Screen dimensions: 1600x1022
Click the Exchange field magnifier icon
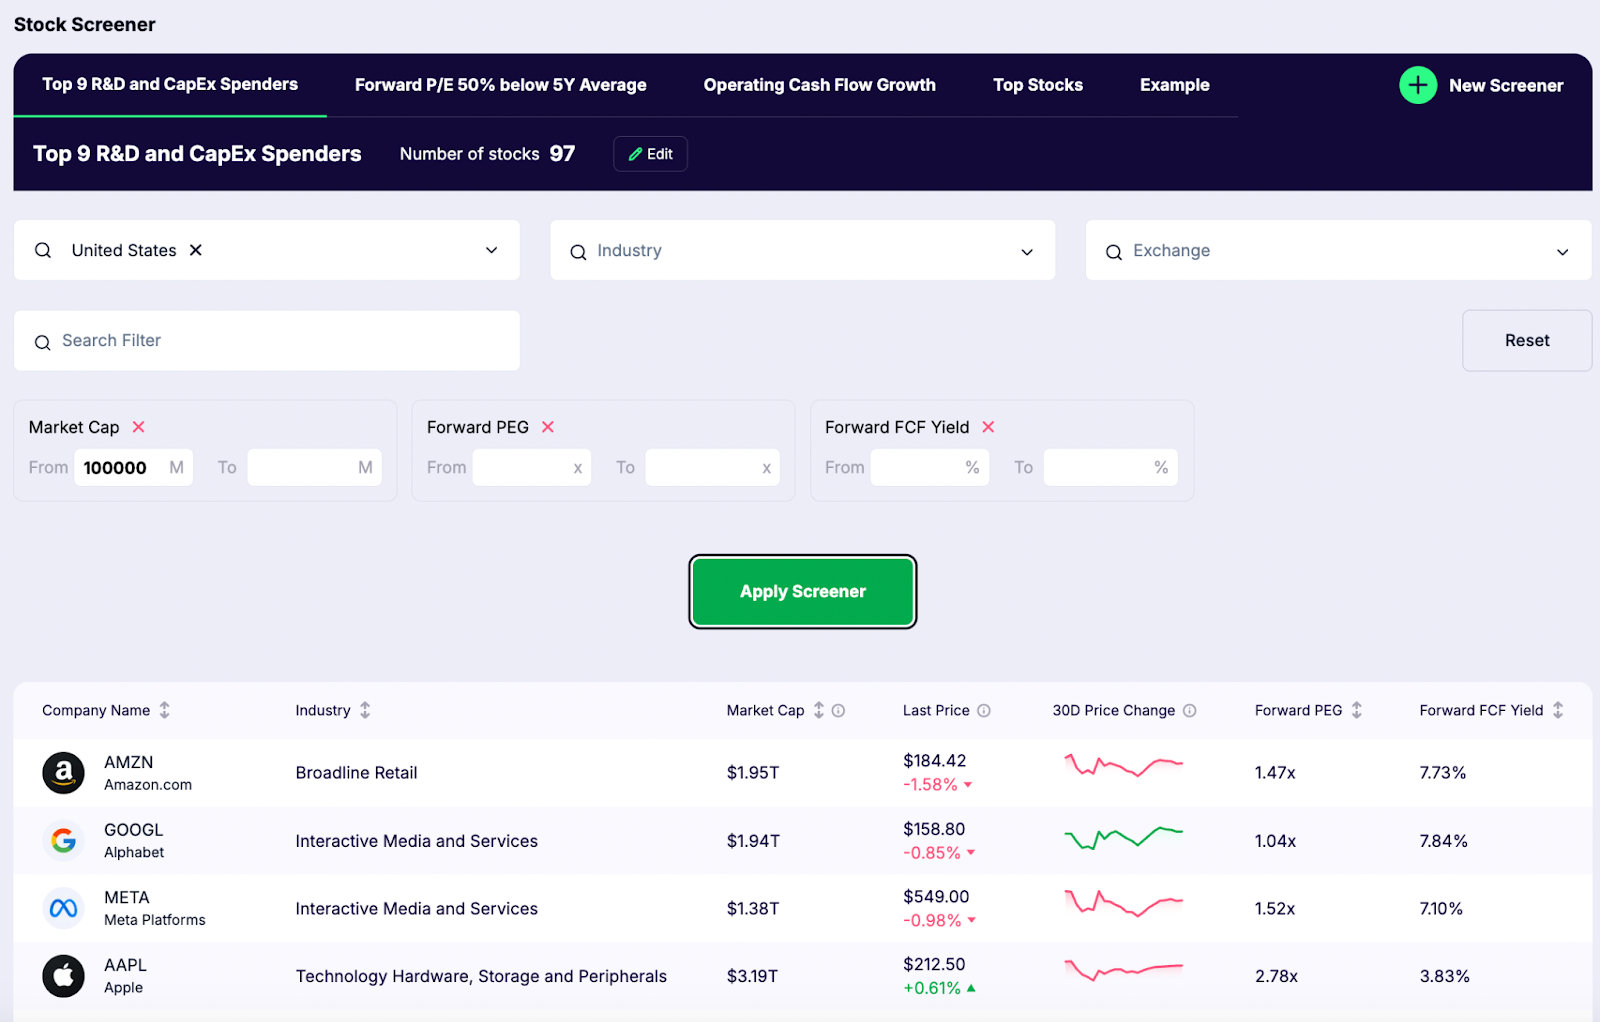[x=1113, y=252]
